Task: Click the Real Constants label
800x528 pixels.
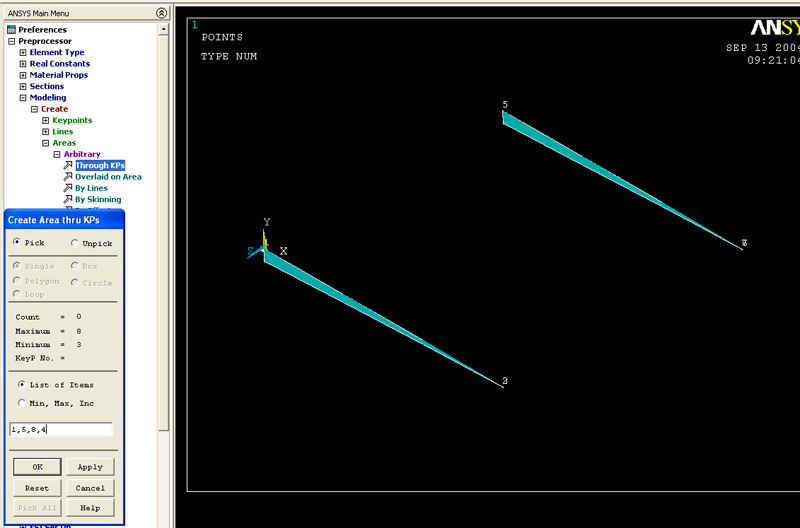Action: [x=60, y=63]
